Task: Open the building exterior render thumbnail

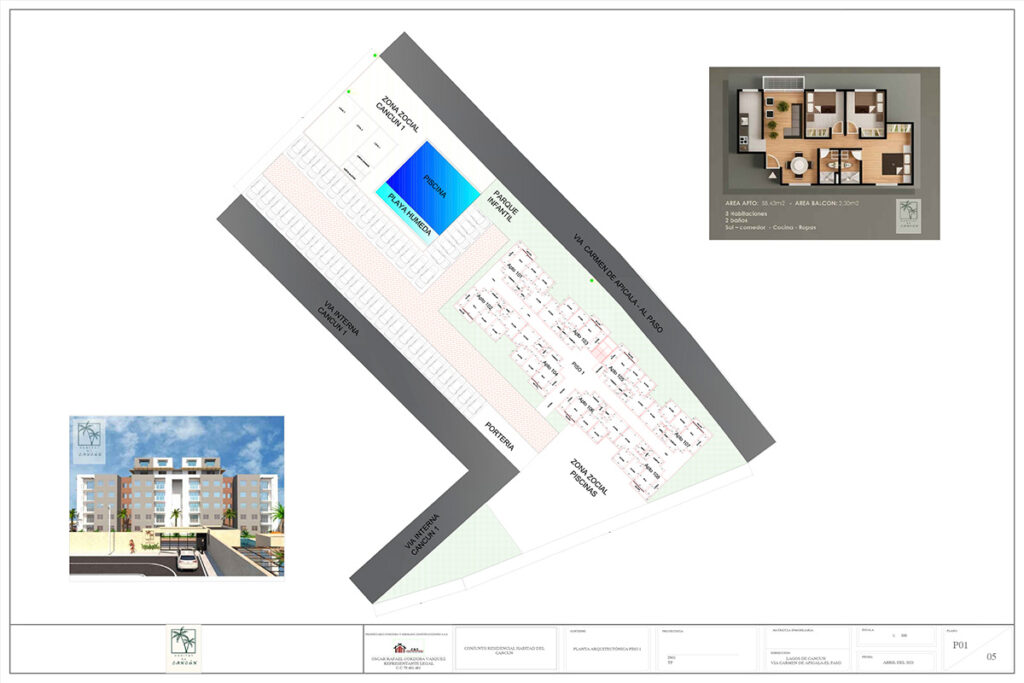Action: tap(176, 496)
